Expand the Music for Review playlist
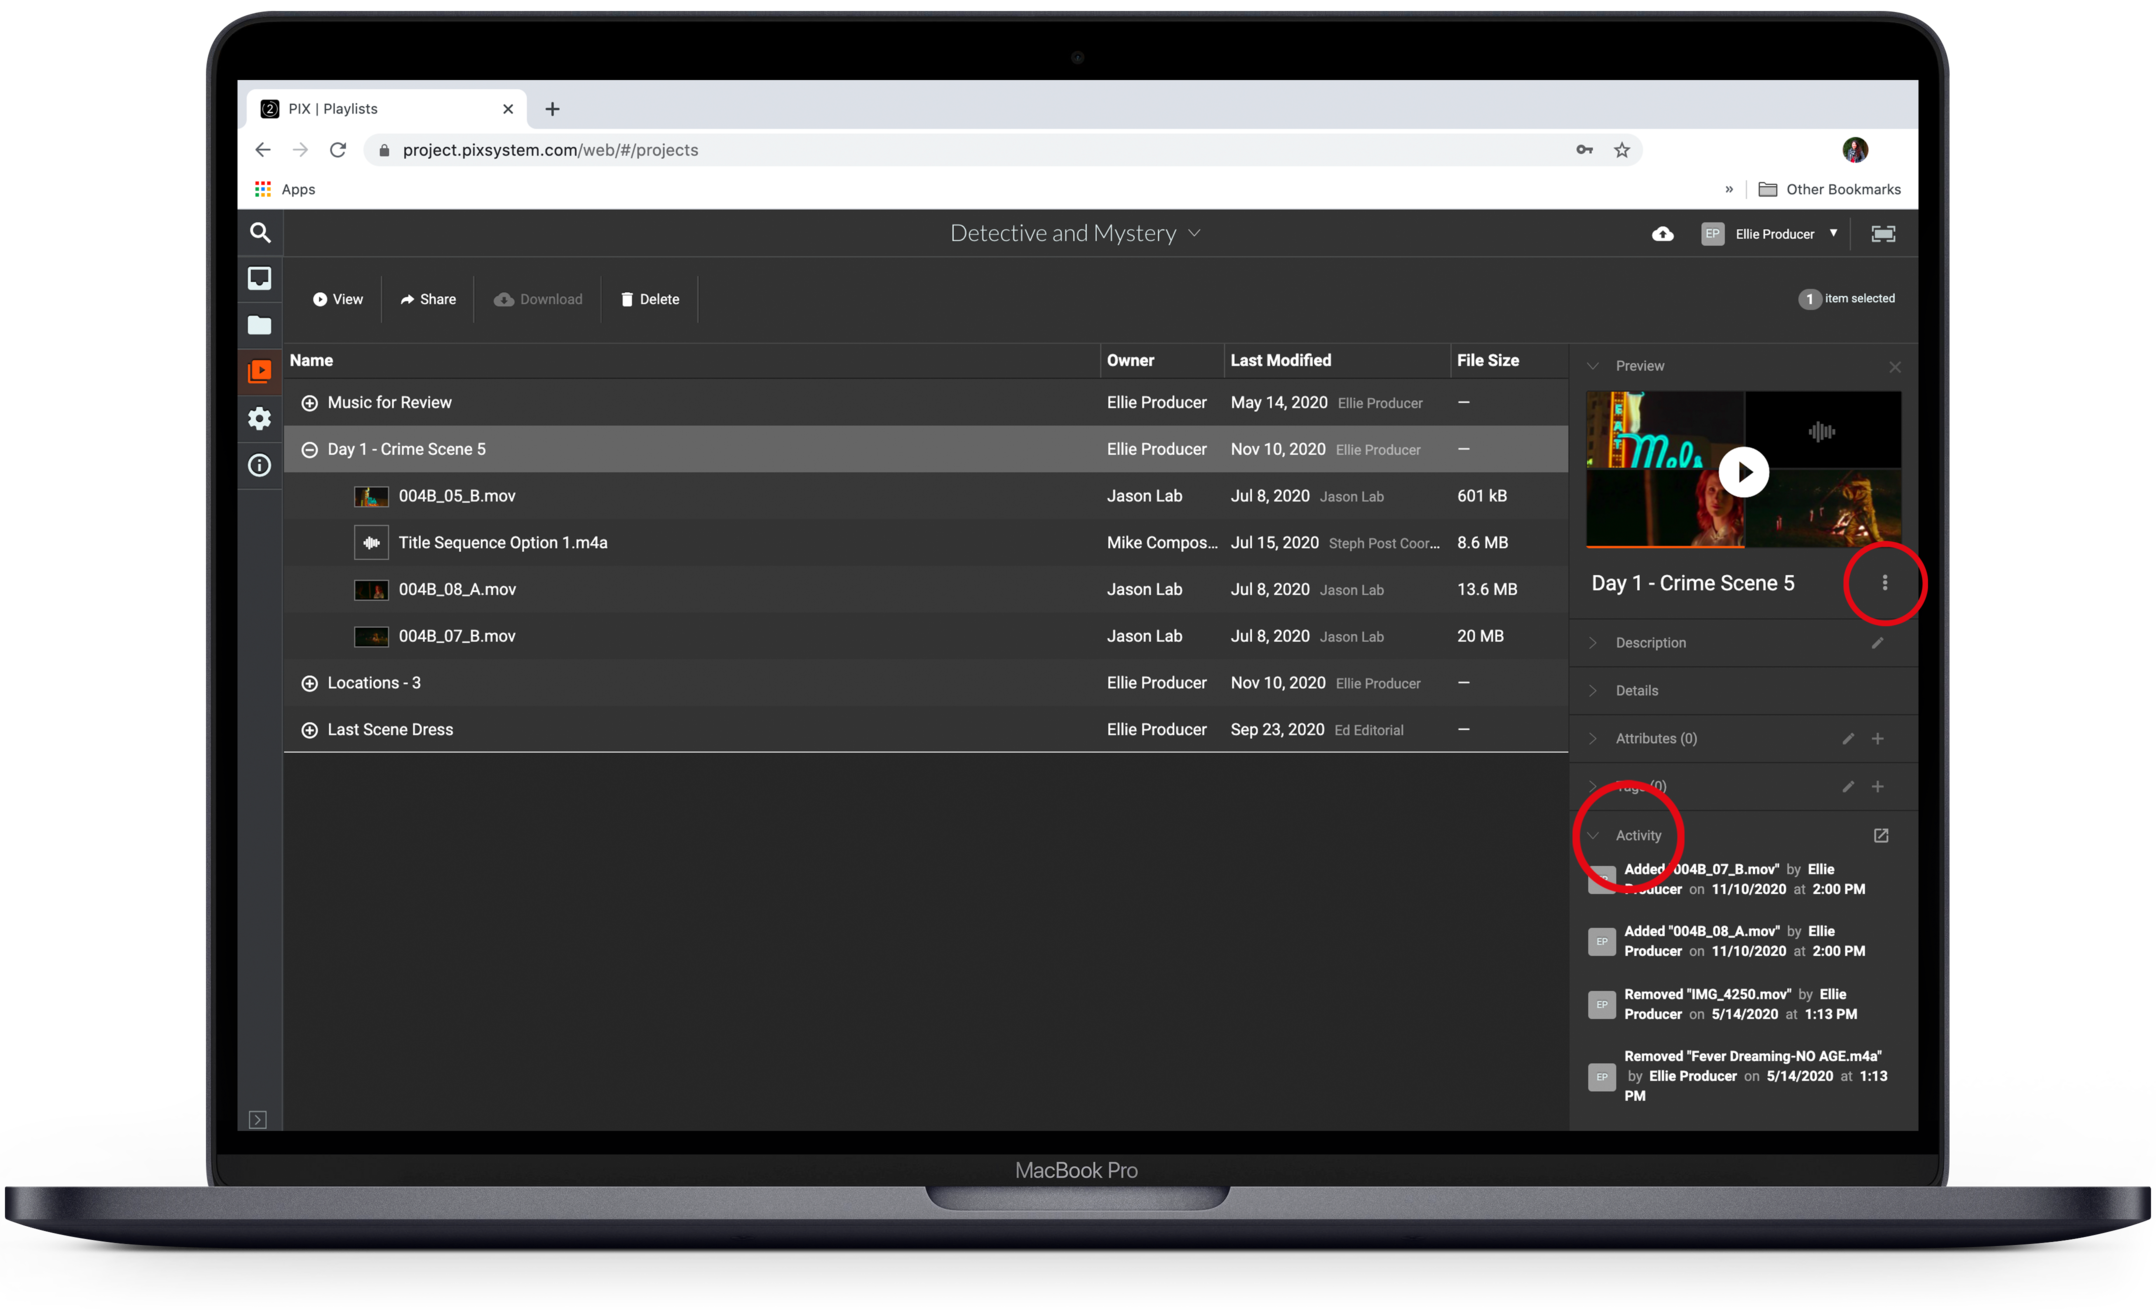Viewport: 2156px width, 1310px height. click(310, 403)
